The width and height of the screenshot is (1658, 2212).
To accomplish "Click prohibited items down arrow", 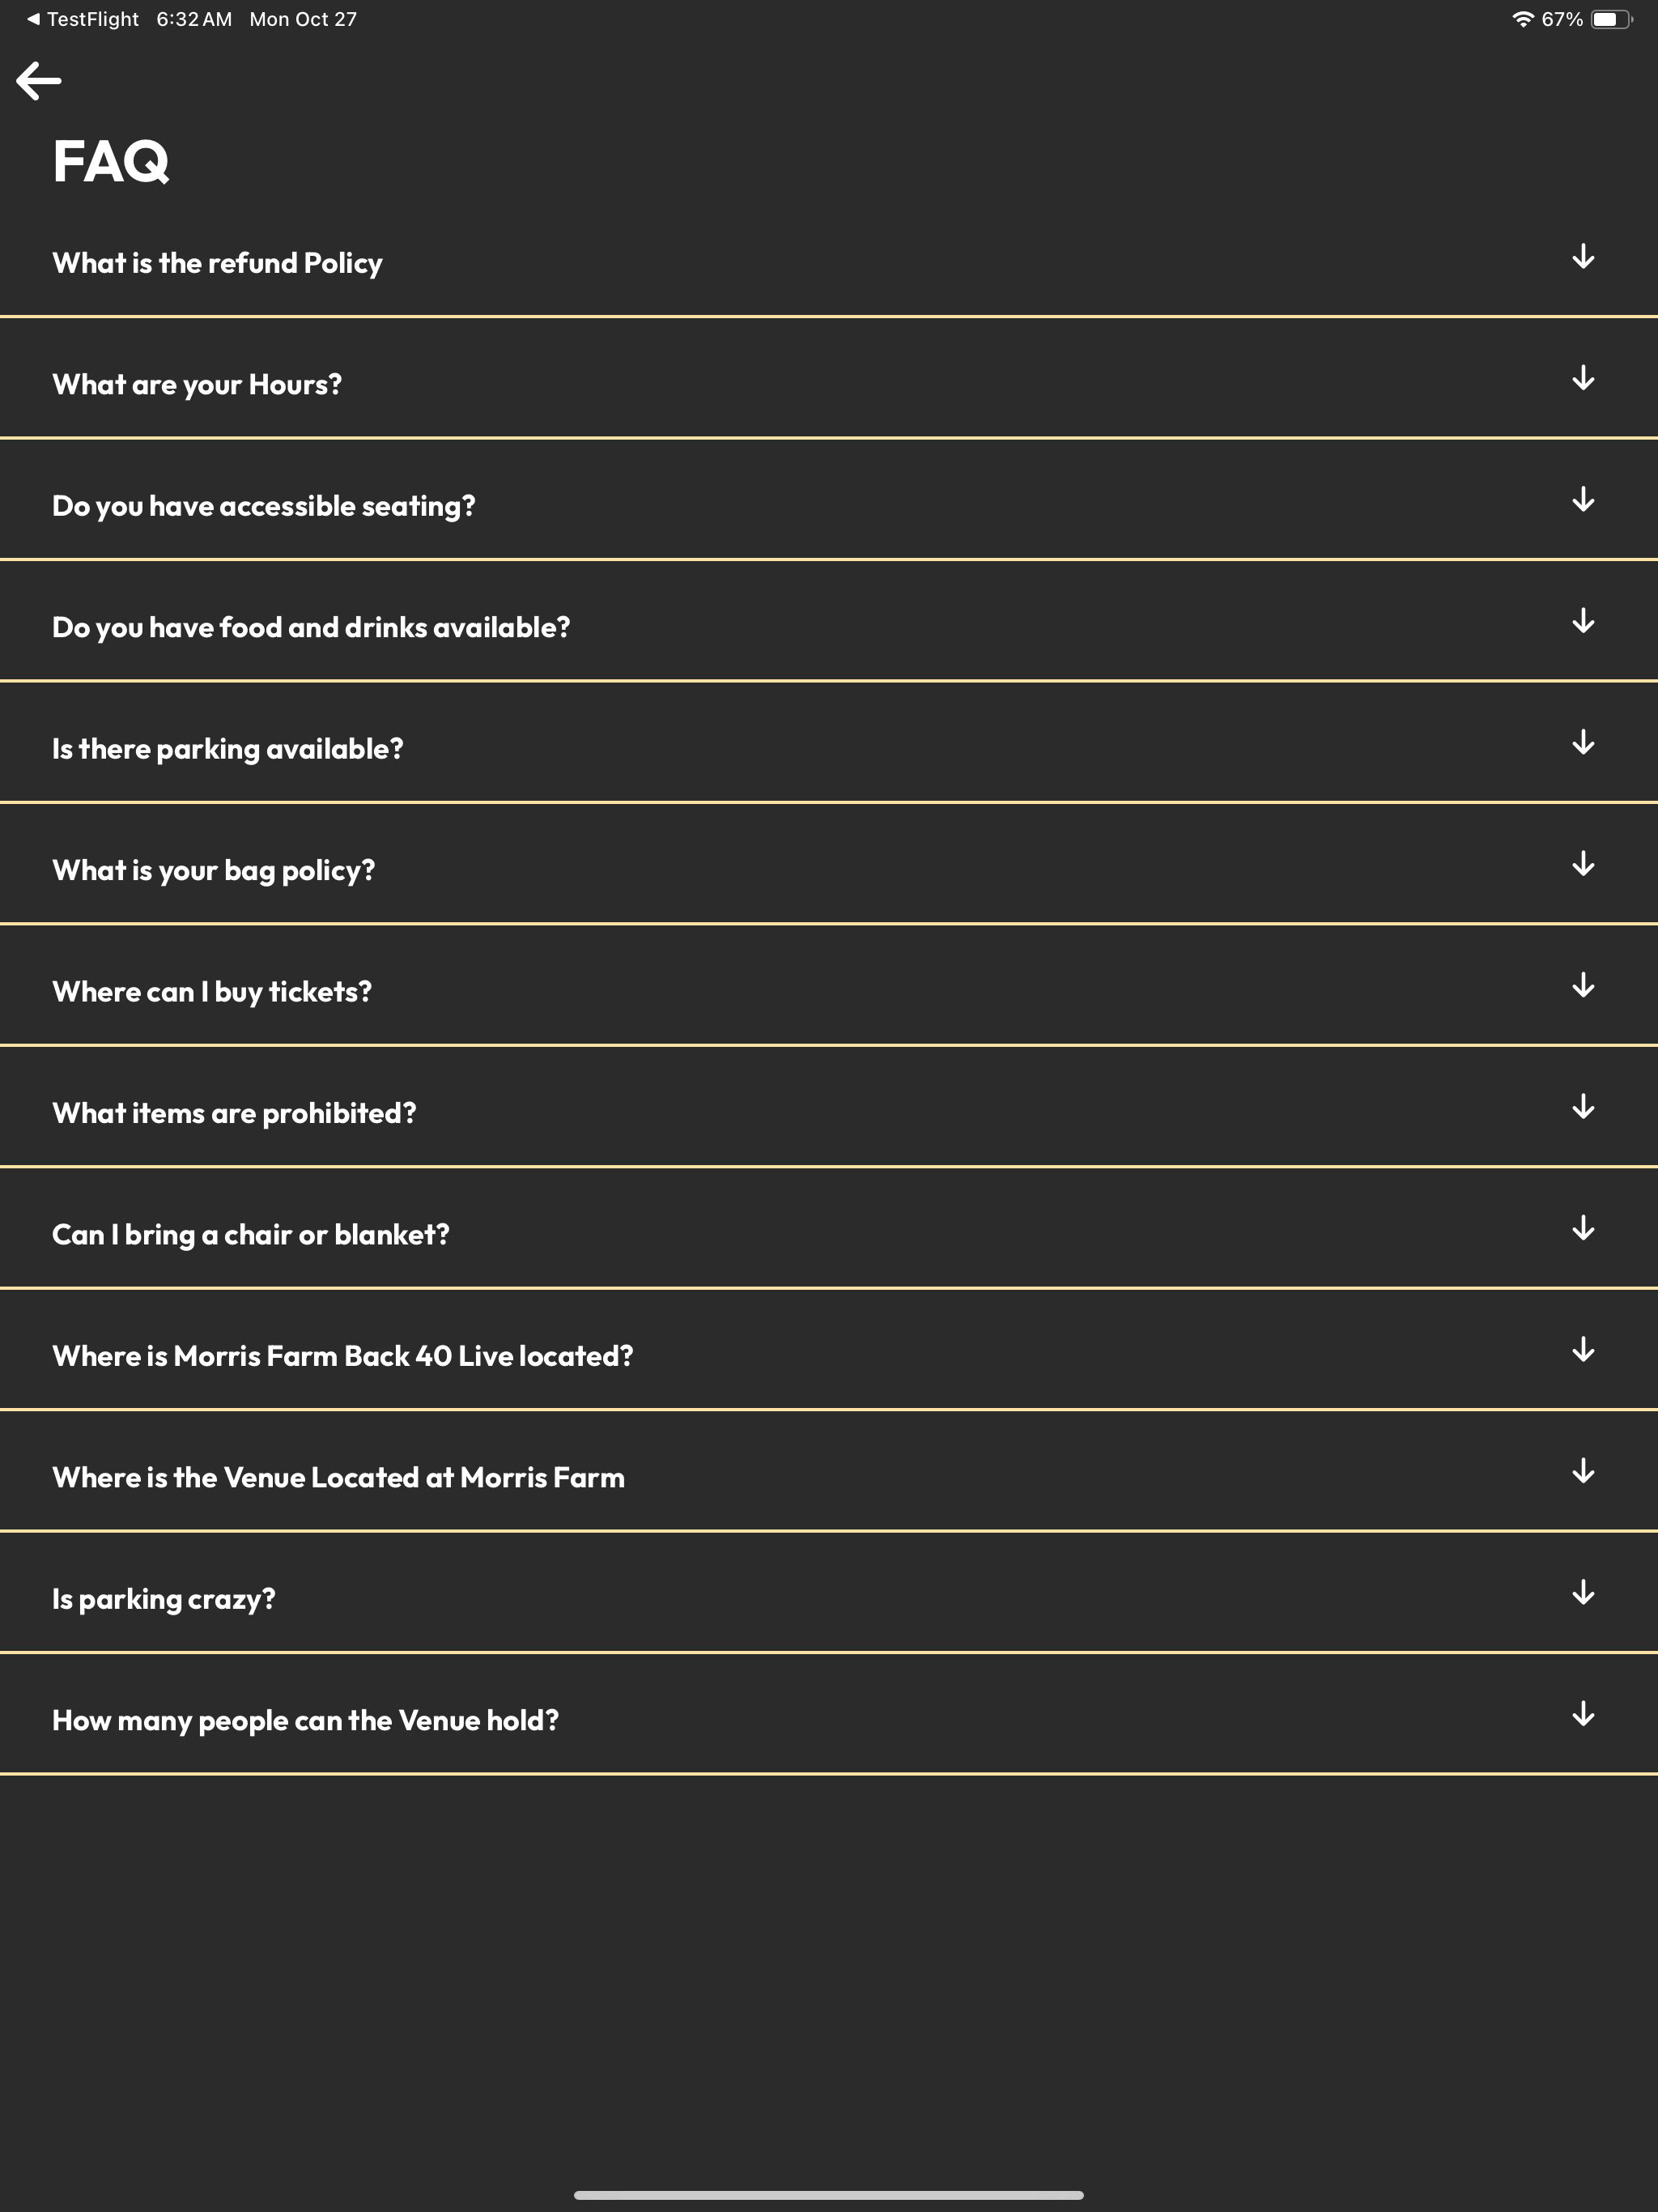I will pyautogui.click(x=1583, y=1107).
